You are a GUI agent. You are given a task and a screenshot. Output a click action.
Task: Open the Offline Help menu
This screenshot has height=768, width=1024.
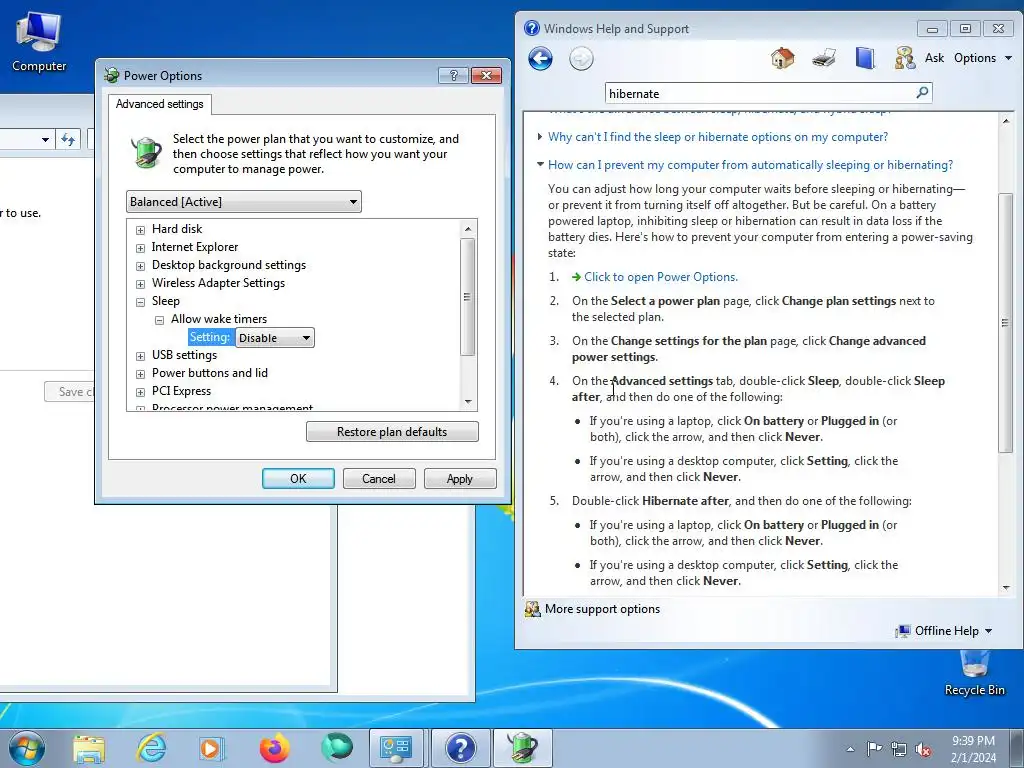click(953, 631)
